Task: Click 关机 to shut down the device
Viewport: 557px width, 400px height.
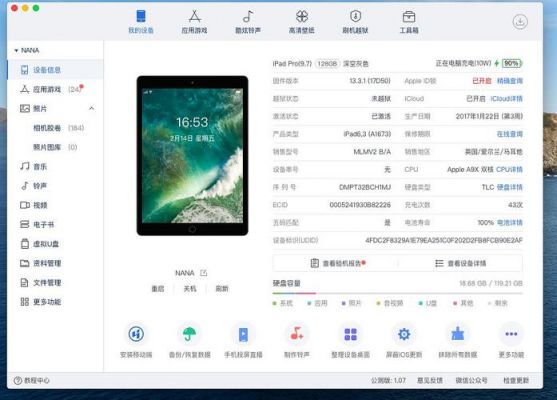Action: point(190,288)
